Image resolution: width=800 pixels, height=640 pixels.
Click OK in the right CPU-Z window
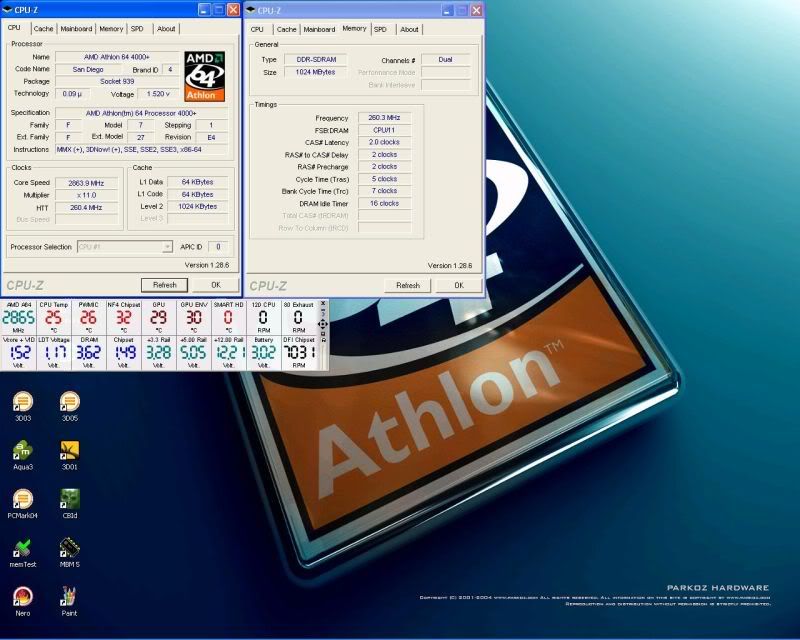(459, 285)
